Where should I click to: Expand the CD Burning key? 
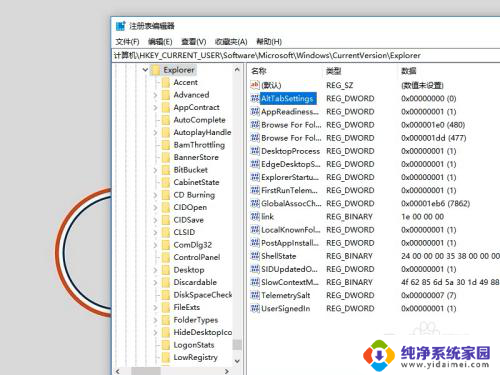(155, 195)
